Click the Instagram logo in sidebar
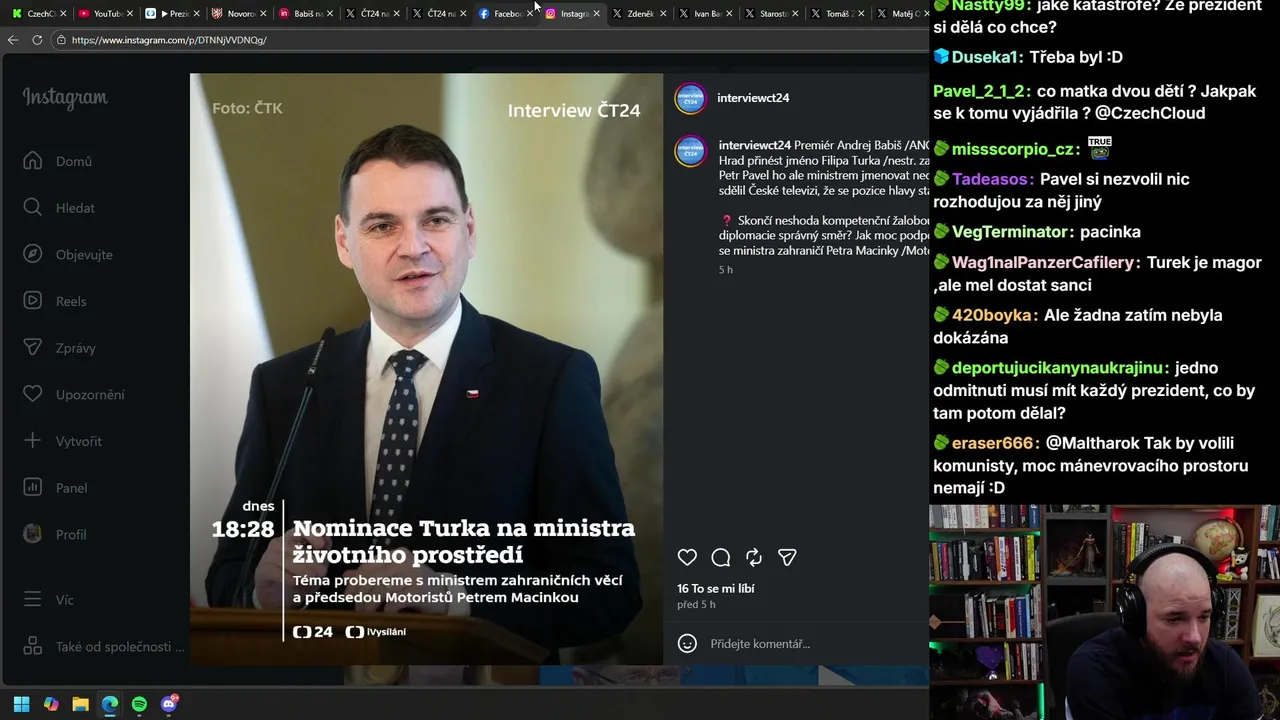Image resolution: width=1280 pixels, height=720 pixels. point(65,98)
